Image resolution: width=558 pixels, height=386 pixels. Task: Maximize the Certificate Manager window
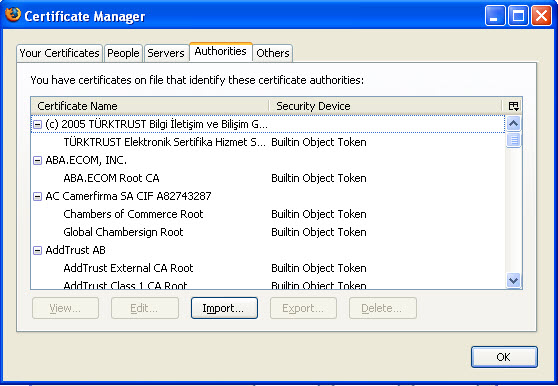(518, 16)
